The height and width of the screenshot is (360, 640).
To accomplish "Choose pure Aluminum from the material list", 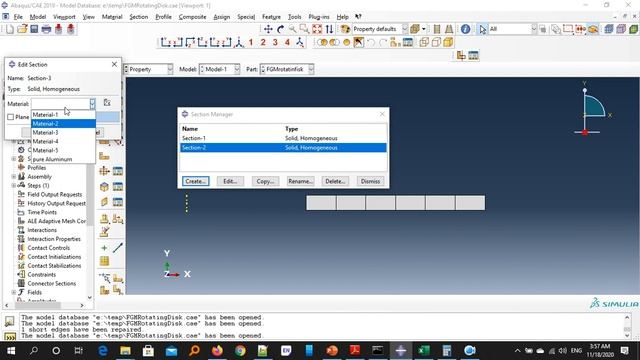I will [63, 160].
